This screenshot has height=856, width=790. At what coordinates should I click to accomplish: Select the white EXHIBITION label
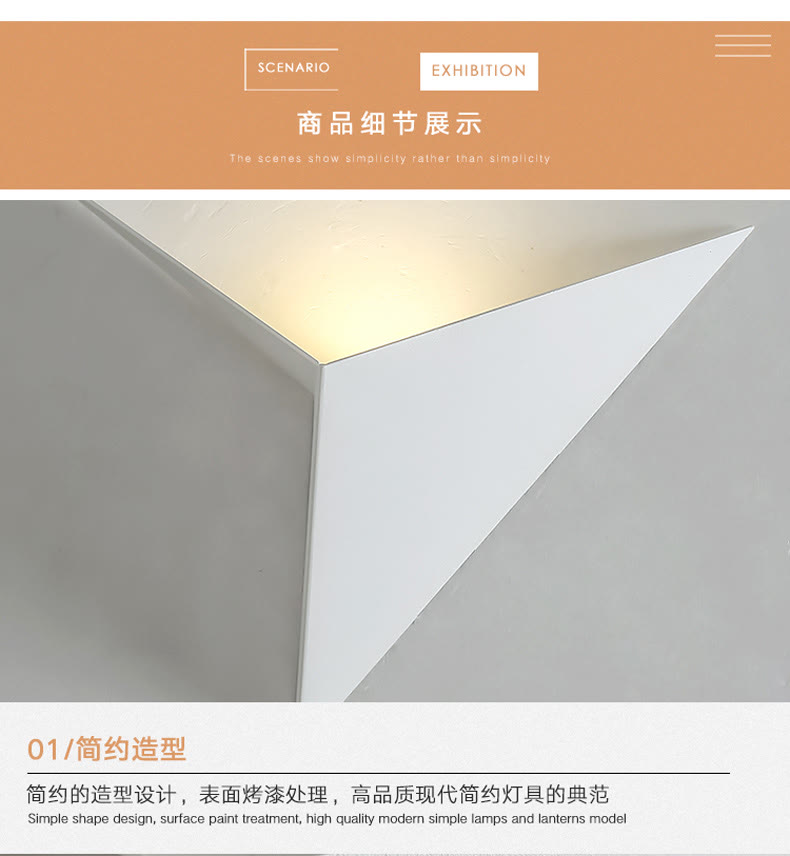coord(479,71)
